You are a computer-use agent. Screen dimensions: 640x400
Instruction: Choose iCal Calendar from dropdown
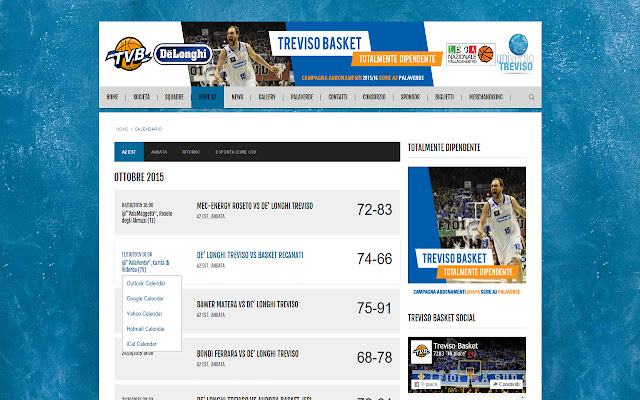pos(141,344)
